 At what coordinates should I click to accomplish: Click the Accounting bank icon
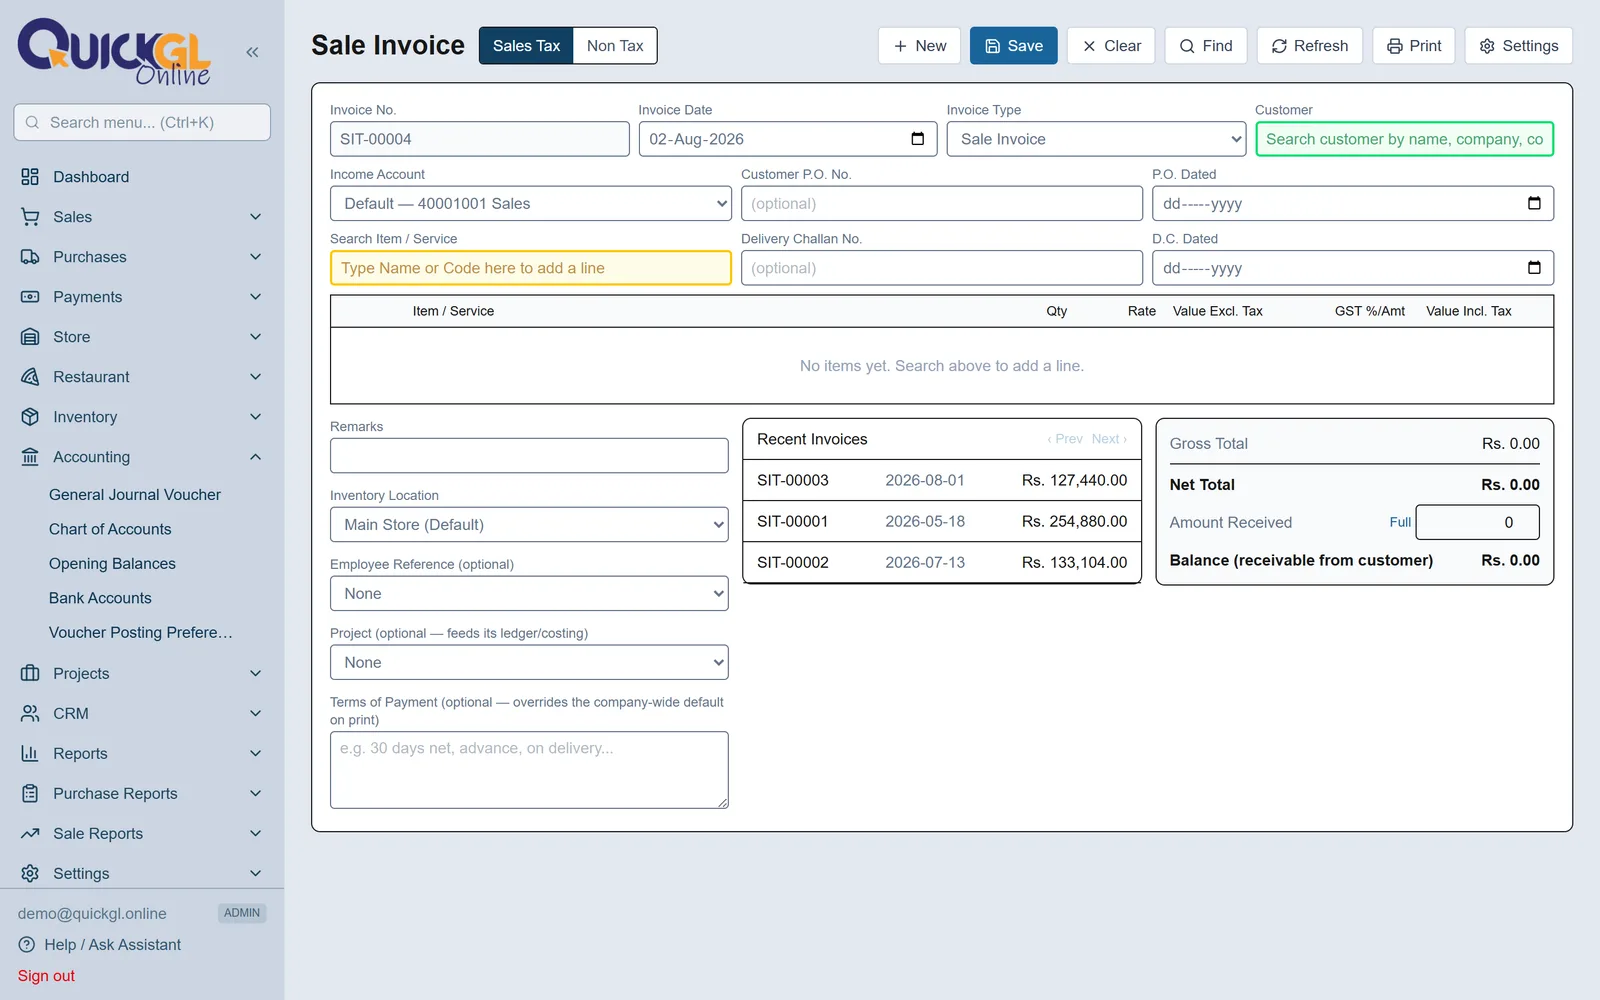pos(30,457)
